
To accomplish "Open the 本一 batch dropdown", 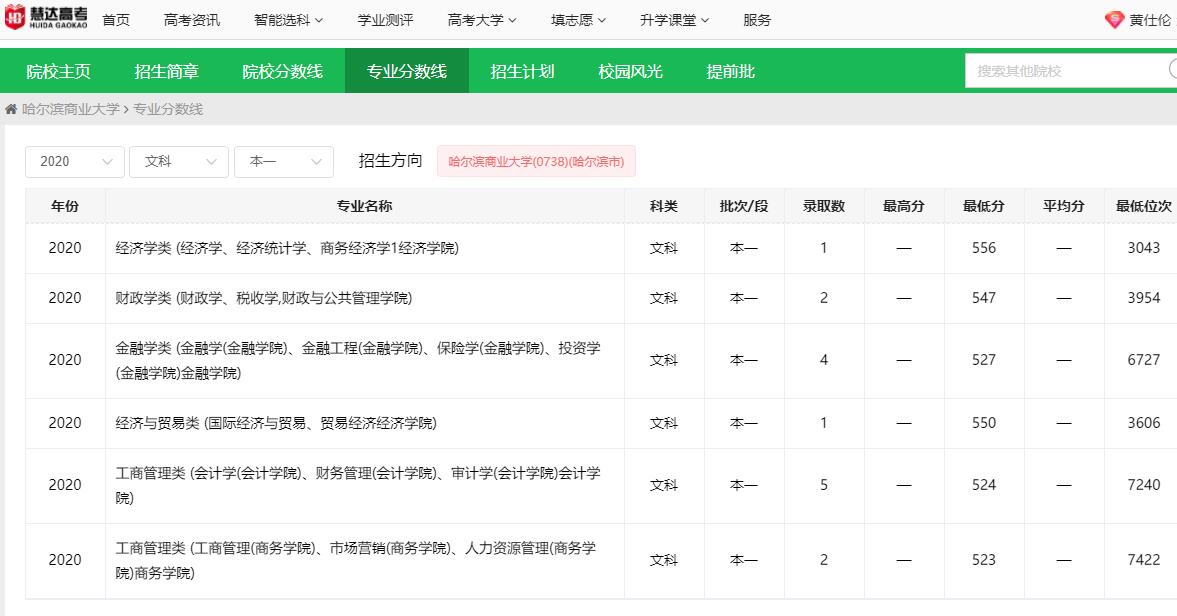I will (x=283, y=162).
